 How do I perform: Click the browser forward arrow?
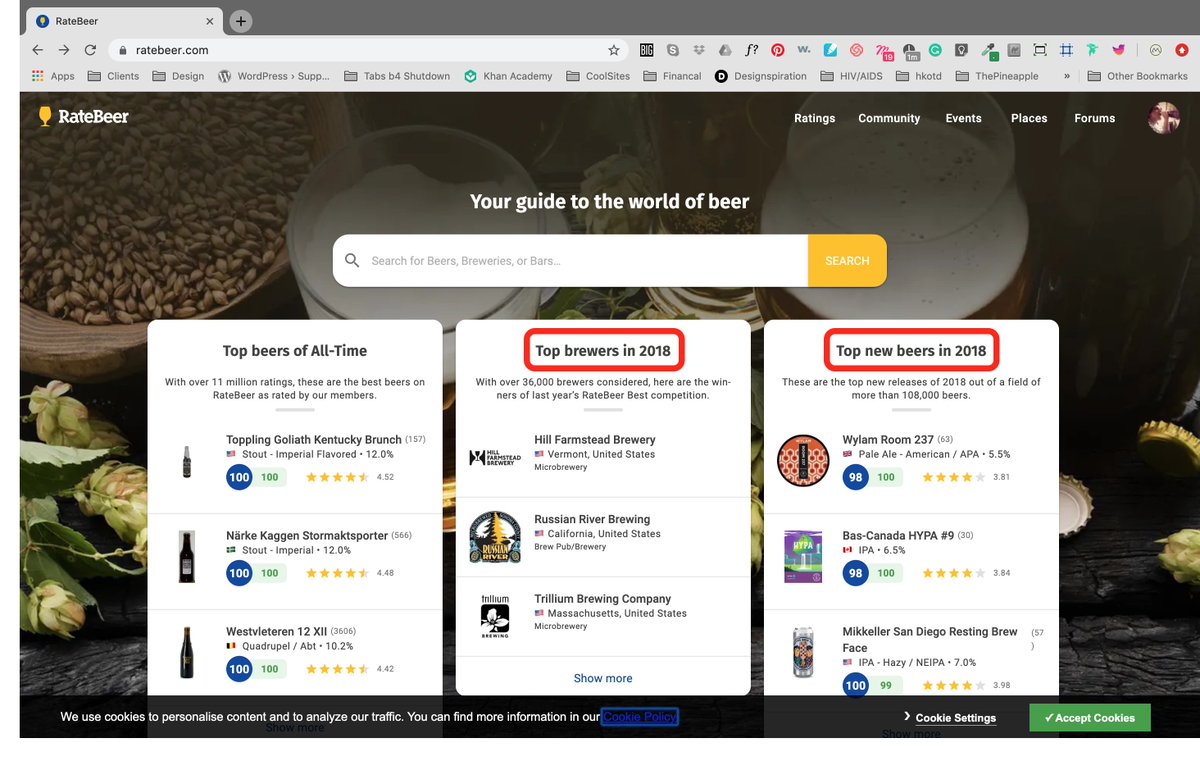(64, 50)
